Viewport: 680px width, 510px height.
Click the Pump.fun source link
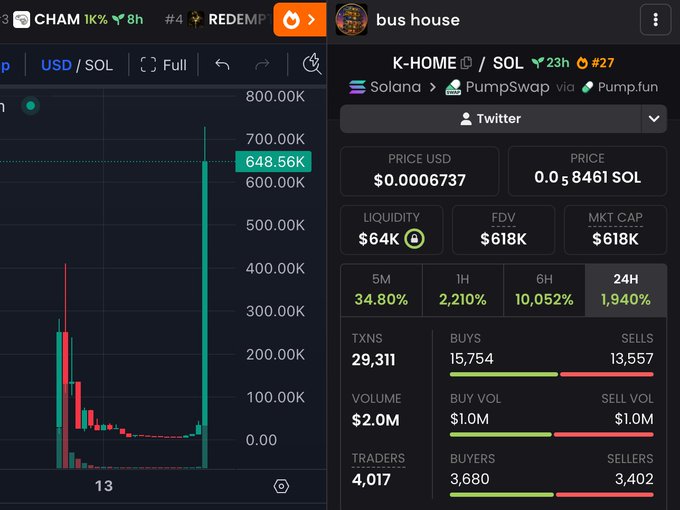coord(620,87)
